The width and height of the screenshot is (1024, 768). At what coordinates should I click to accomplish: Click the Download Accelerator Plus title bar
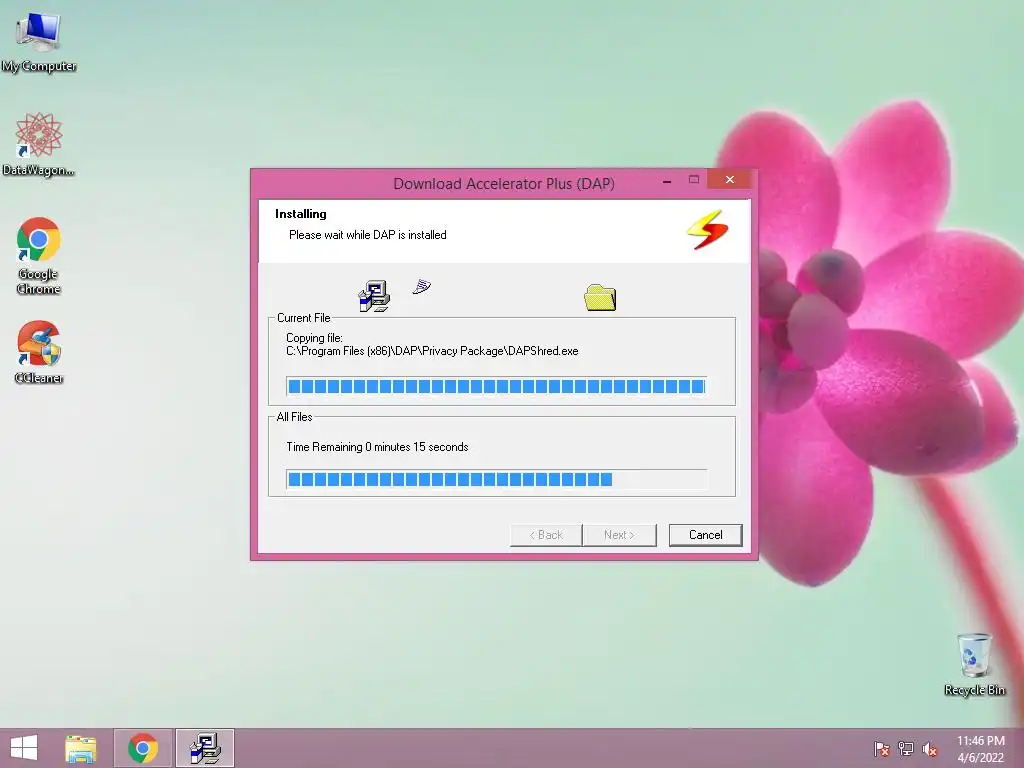click(x=504, y=184)
